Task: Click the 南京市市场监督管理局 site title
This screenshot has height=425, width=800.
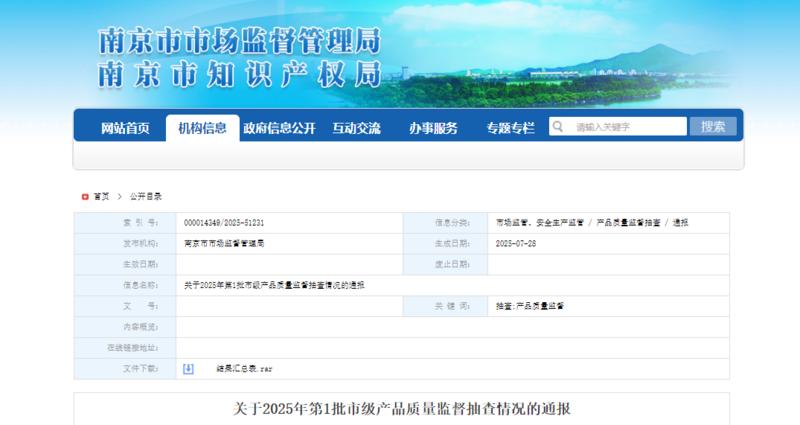Action: click(240, 41)
